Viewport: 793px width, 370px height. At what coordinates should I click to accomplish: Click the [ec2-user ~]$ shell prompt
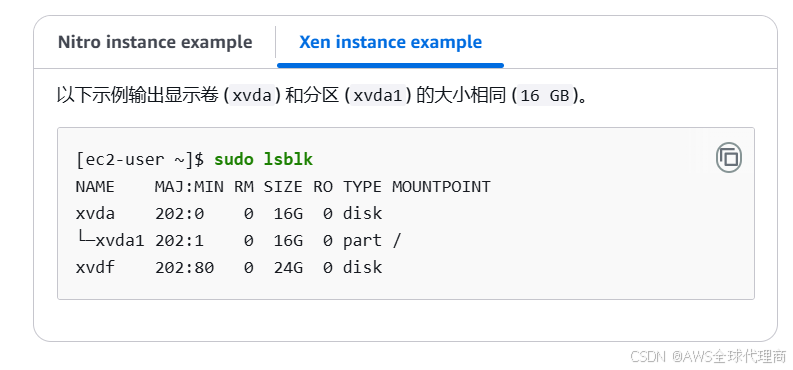click(140, 160)
